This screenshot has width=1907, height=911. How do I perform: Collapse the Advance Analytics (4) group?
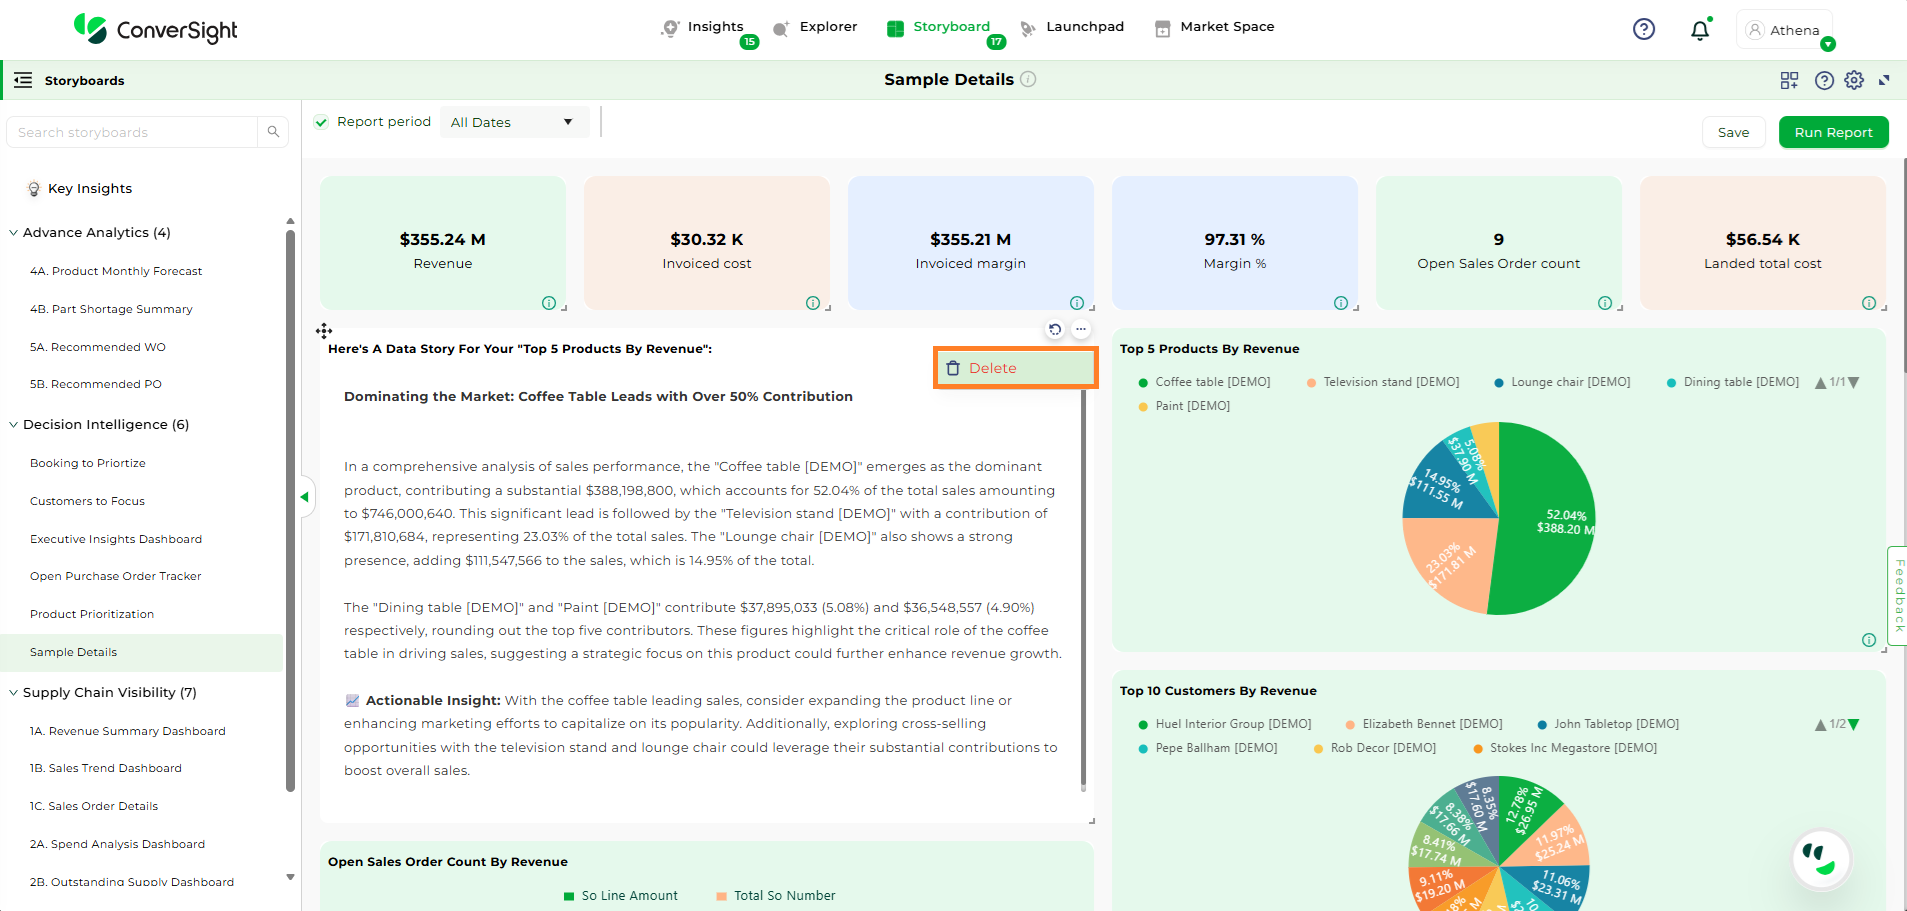click(14, 233)
